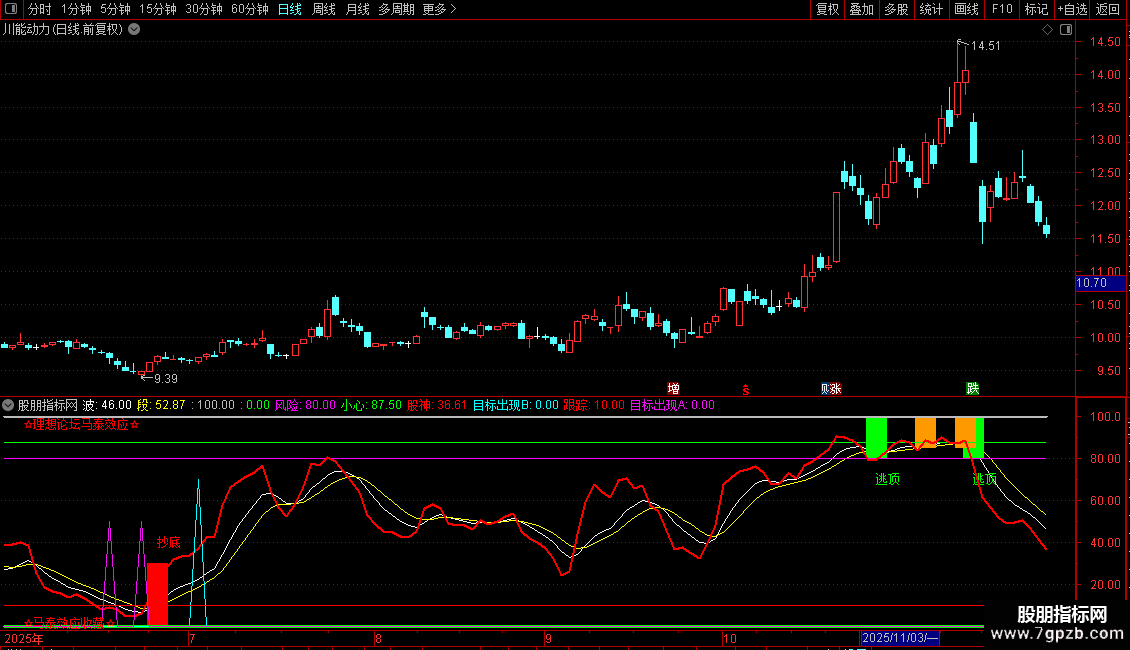This screenshot has width=1130, height=650.
Task: Switch to the 周线 weekly period tab
Action: pyautogui.click(x=324, y=9)
